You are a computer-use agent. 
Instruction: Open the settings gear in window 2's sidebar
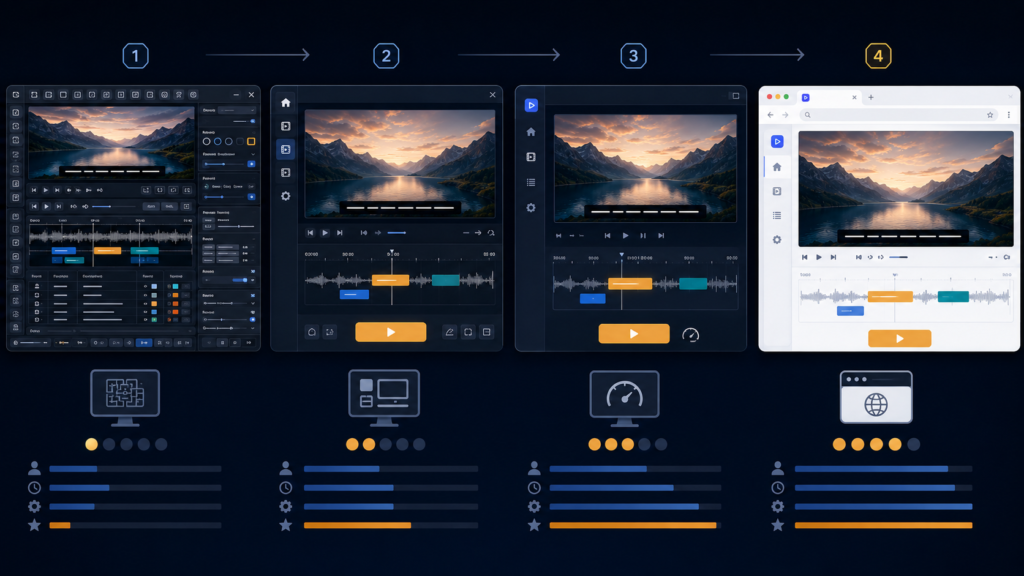[x=285, y=196]
